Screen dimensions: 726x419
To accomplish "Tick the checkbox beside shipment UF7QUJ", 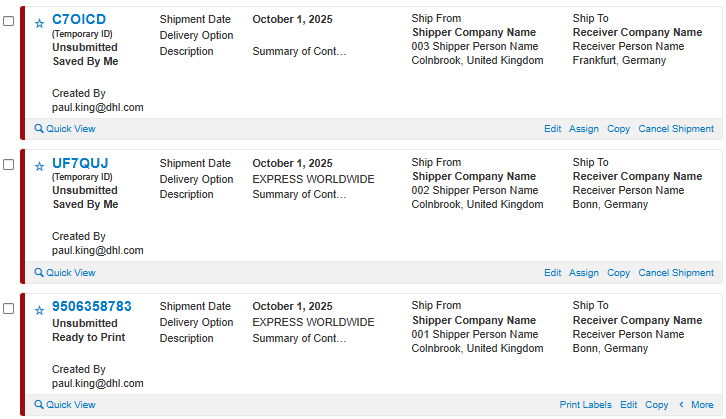I will pyautogui.click(x=9, y=165).
